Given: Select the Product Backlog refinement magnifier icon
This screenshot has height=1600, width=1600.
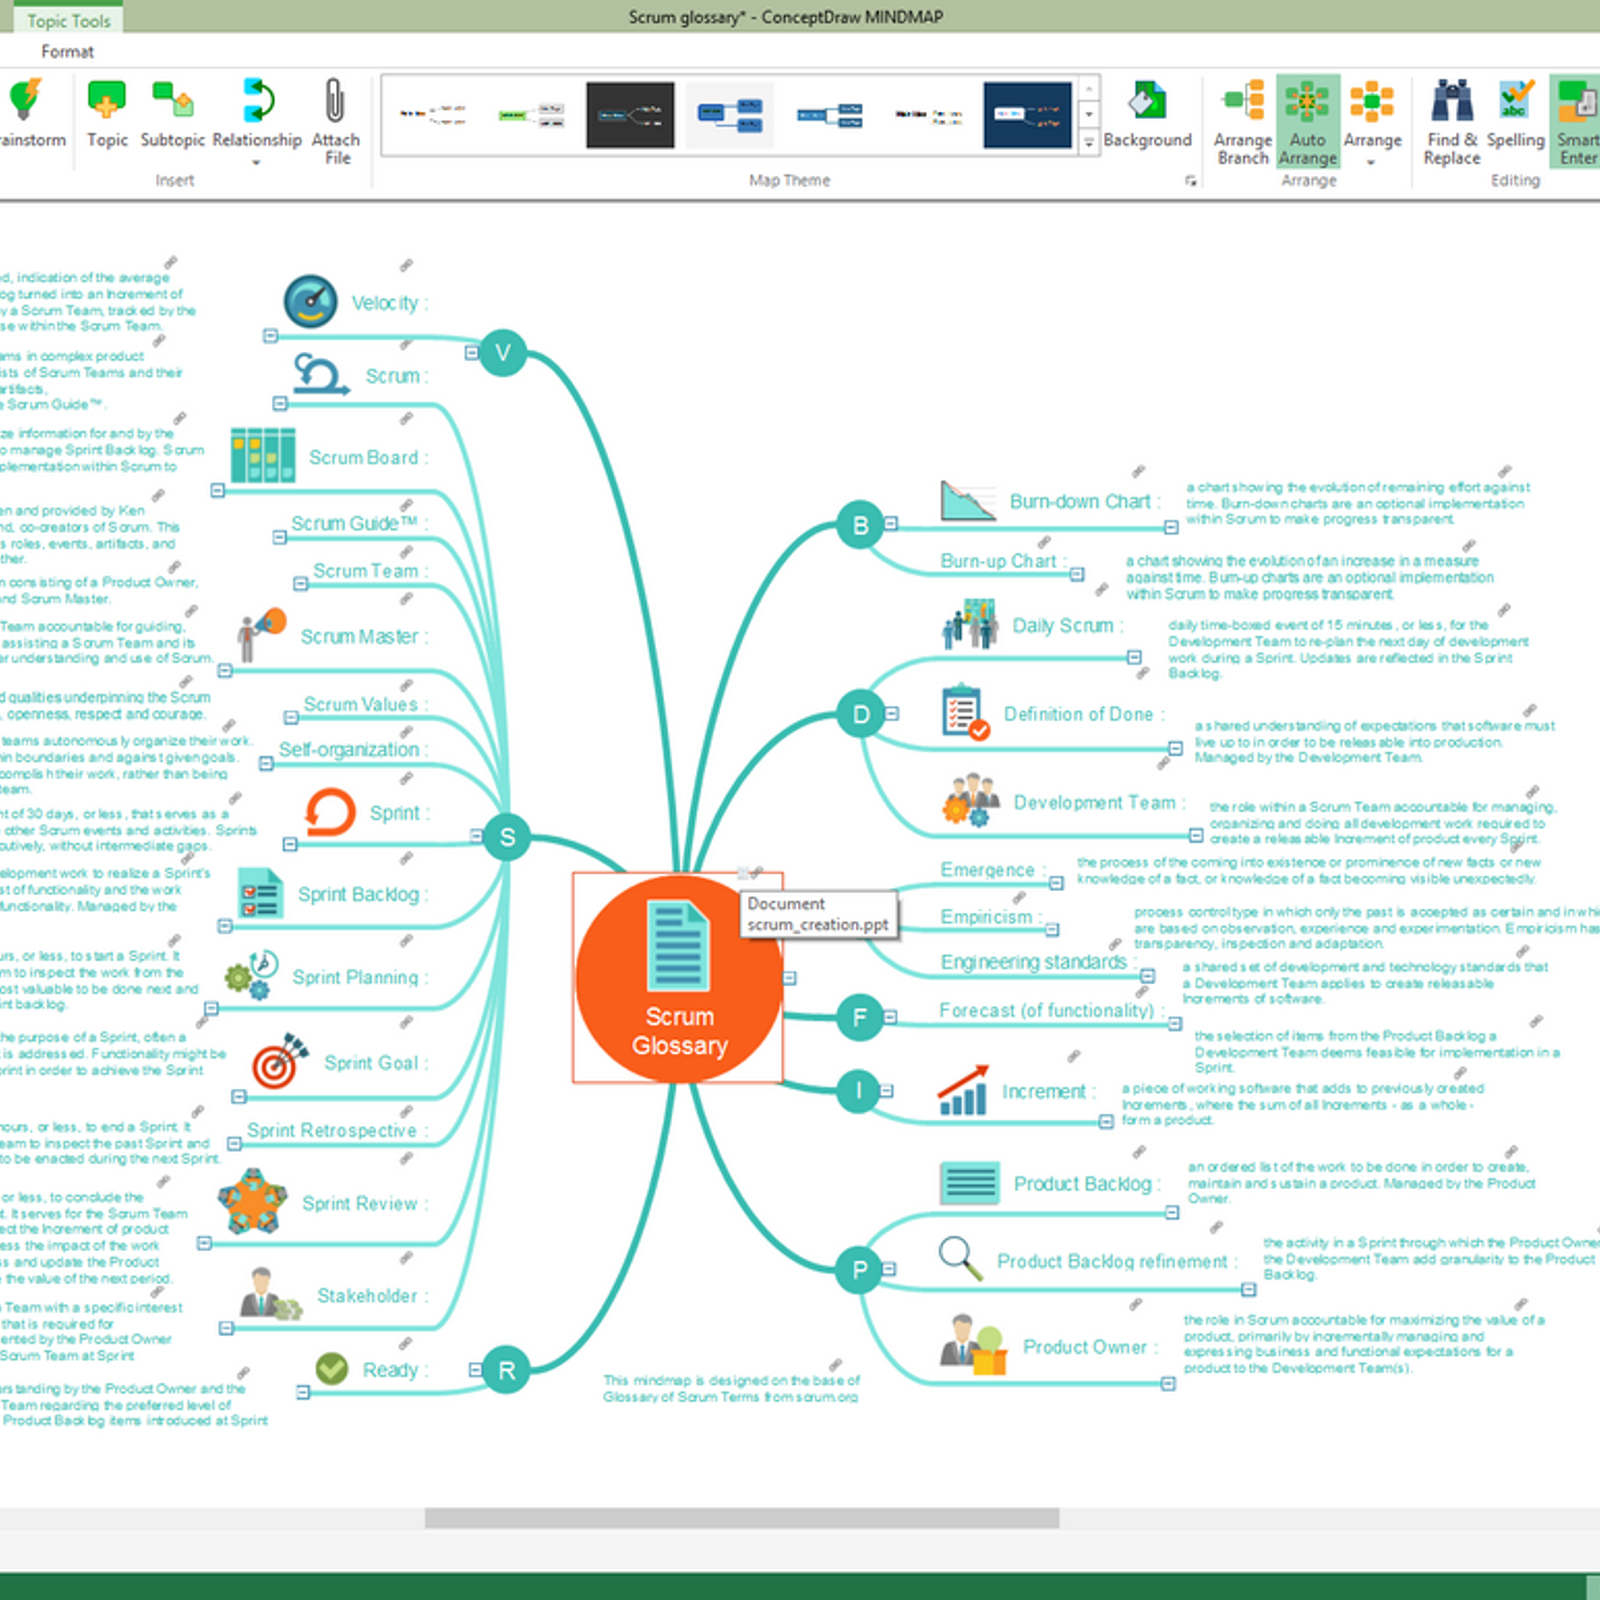Looking at the screenshot, I should point(960,1258).
